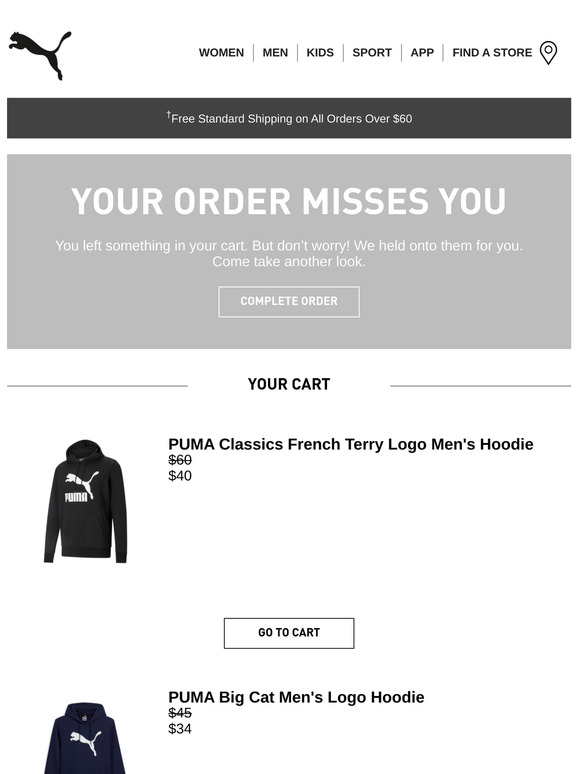
Task: Open the free standard shipping banner
Action: (289, 118)
